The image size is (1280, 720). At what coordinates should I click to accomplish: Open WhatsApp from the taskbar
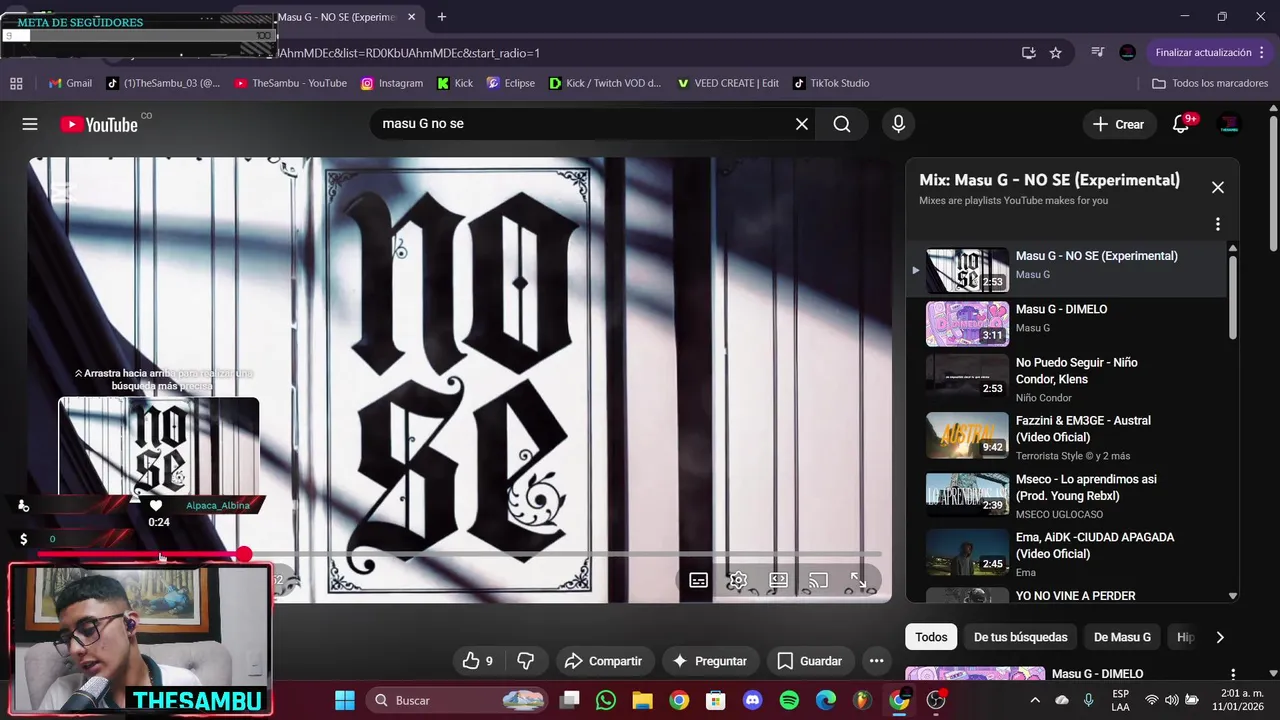pos(605,700)
